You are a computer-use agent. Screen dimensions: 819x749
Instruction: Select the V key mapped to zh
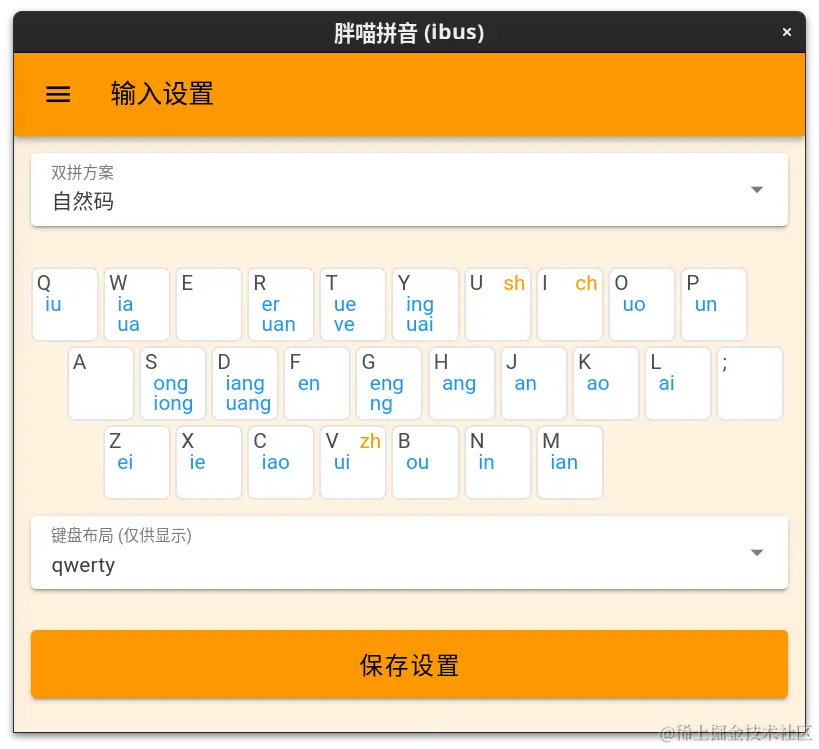click(352, 462)
